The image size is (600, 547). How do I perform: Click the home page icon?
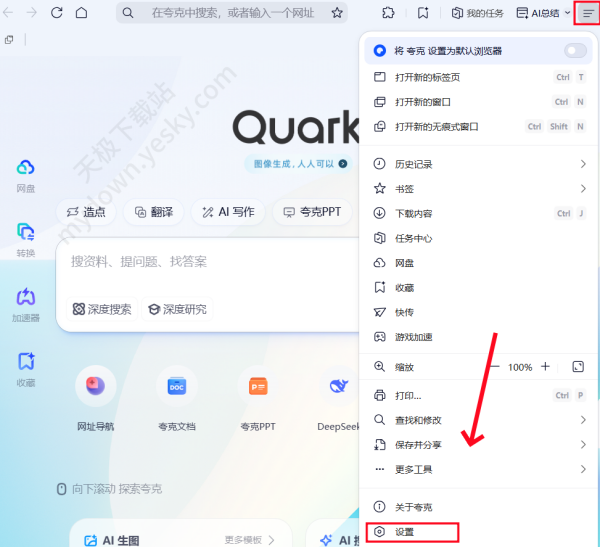pyautogui.click(x=81, y=13)
